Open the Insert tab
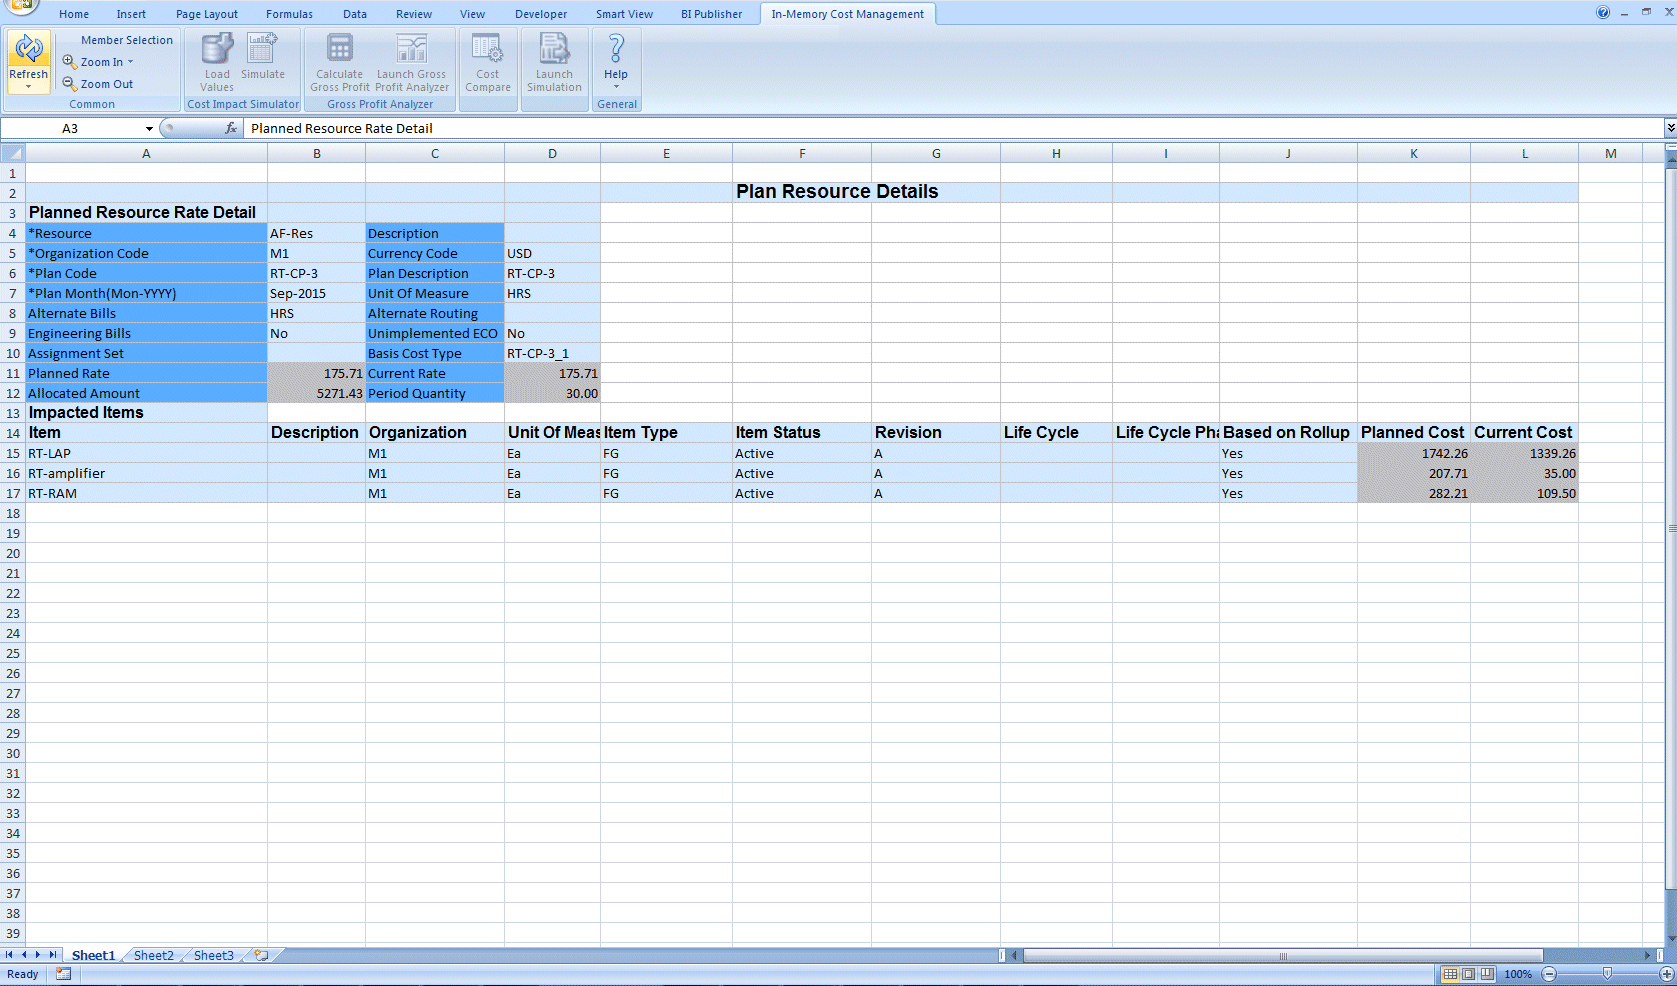Image resolution: width=1677 pixels, height=986 pixels. click(131, 14)
